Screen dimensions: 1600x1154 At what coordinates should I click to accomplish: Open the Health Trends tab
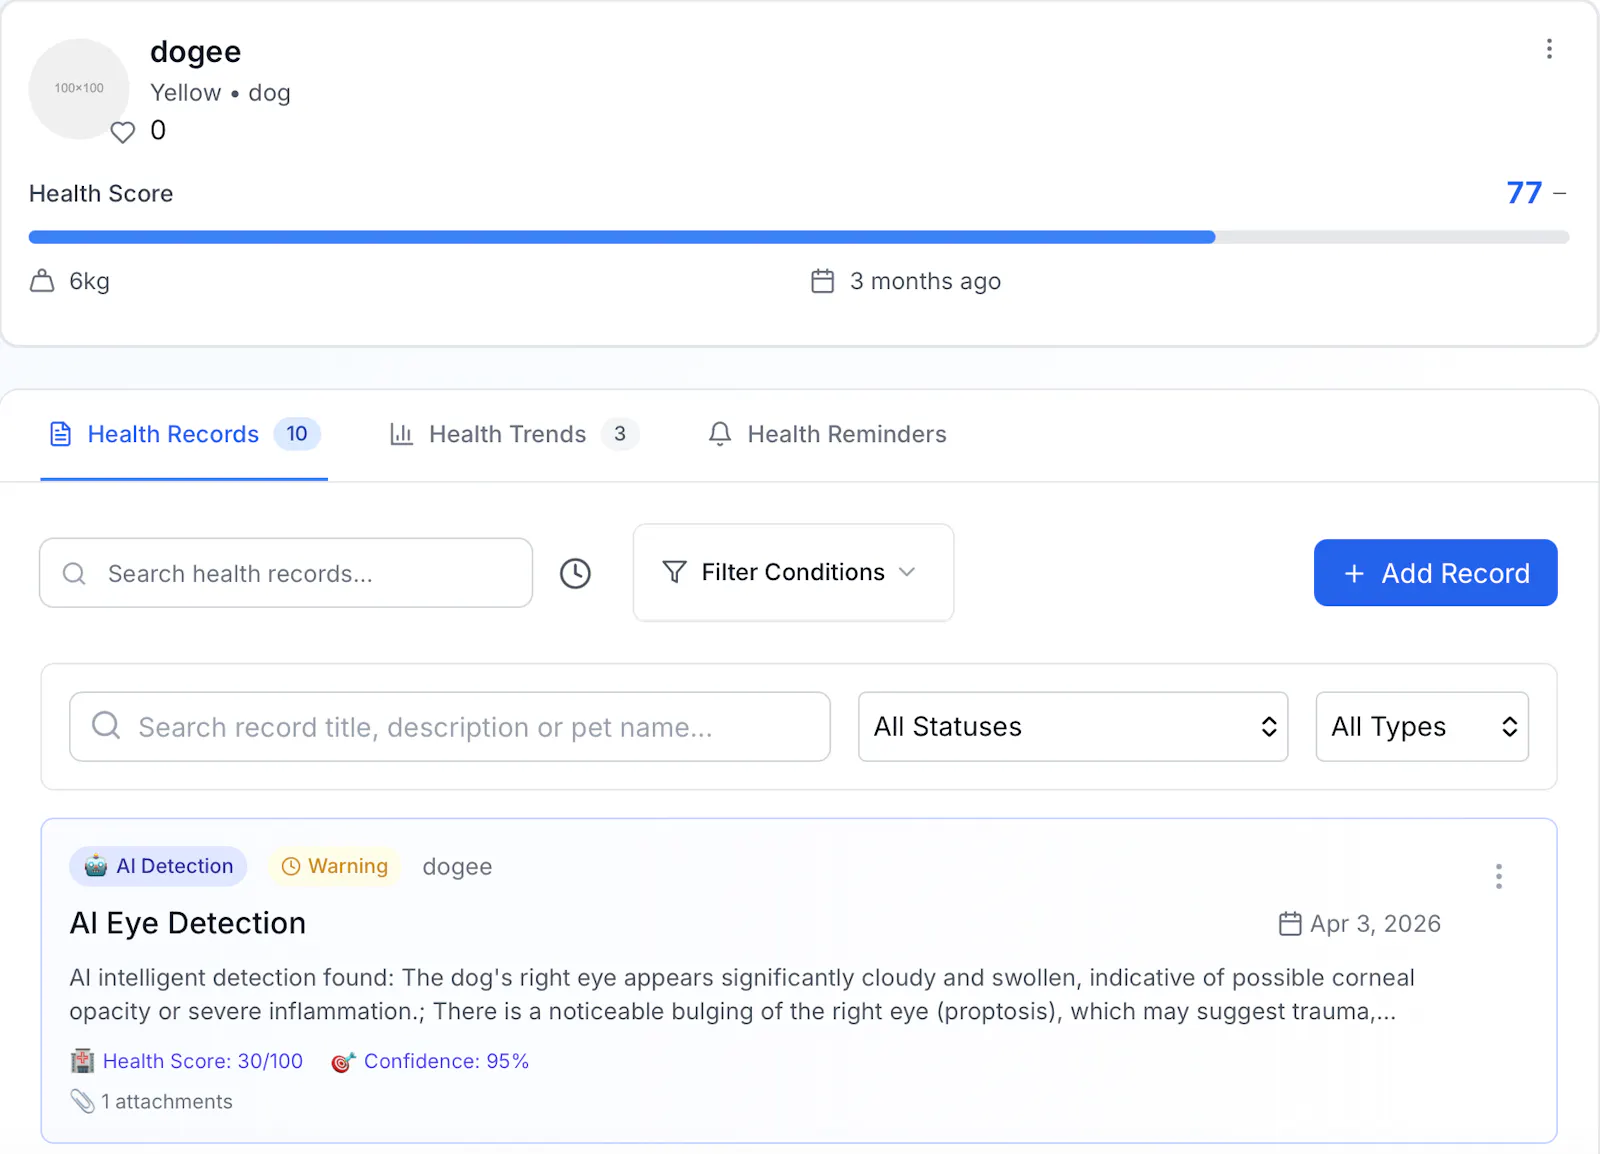point(513,434)
